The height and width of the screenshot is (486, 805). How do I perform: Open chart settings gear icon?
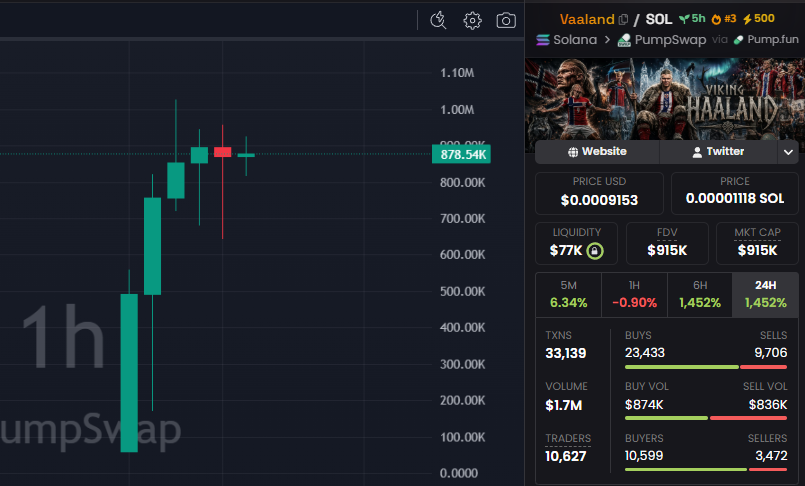click(472, 21)
